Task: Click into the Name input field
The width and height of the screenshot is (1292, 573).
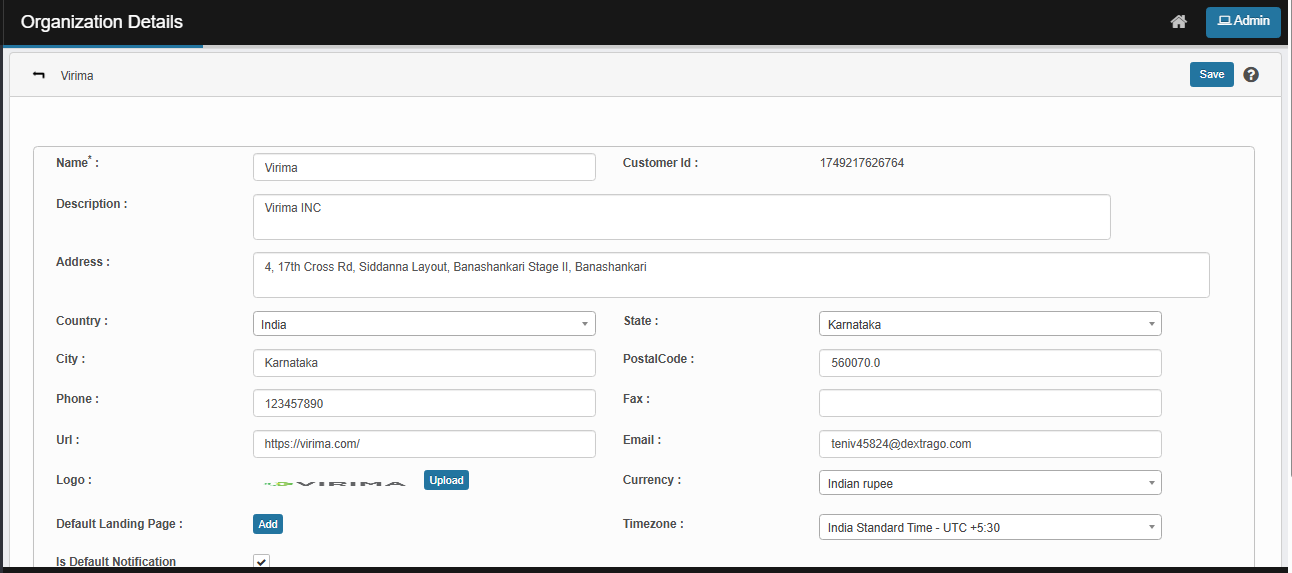Action: (x=424, y=167)
